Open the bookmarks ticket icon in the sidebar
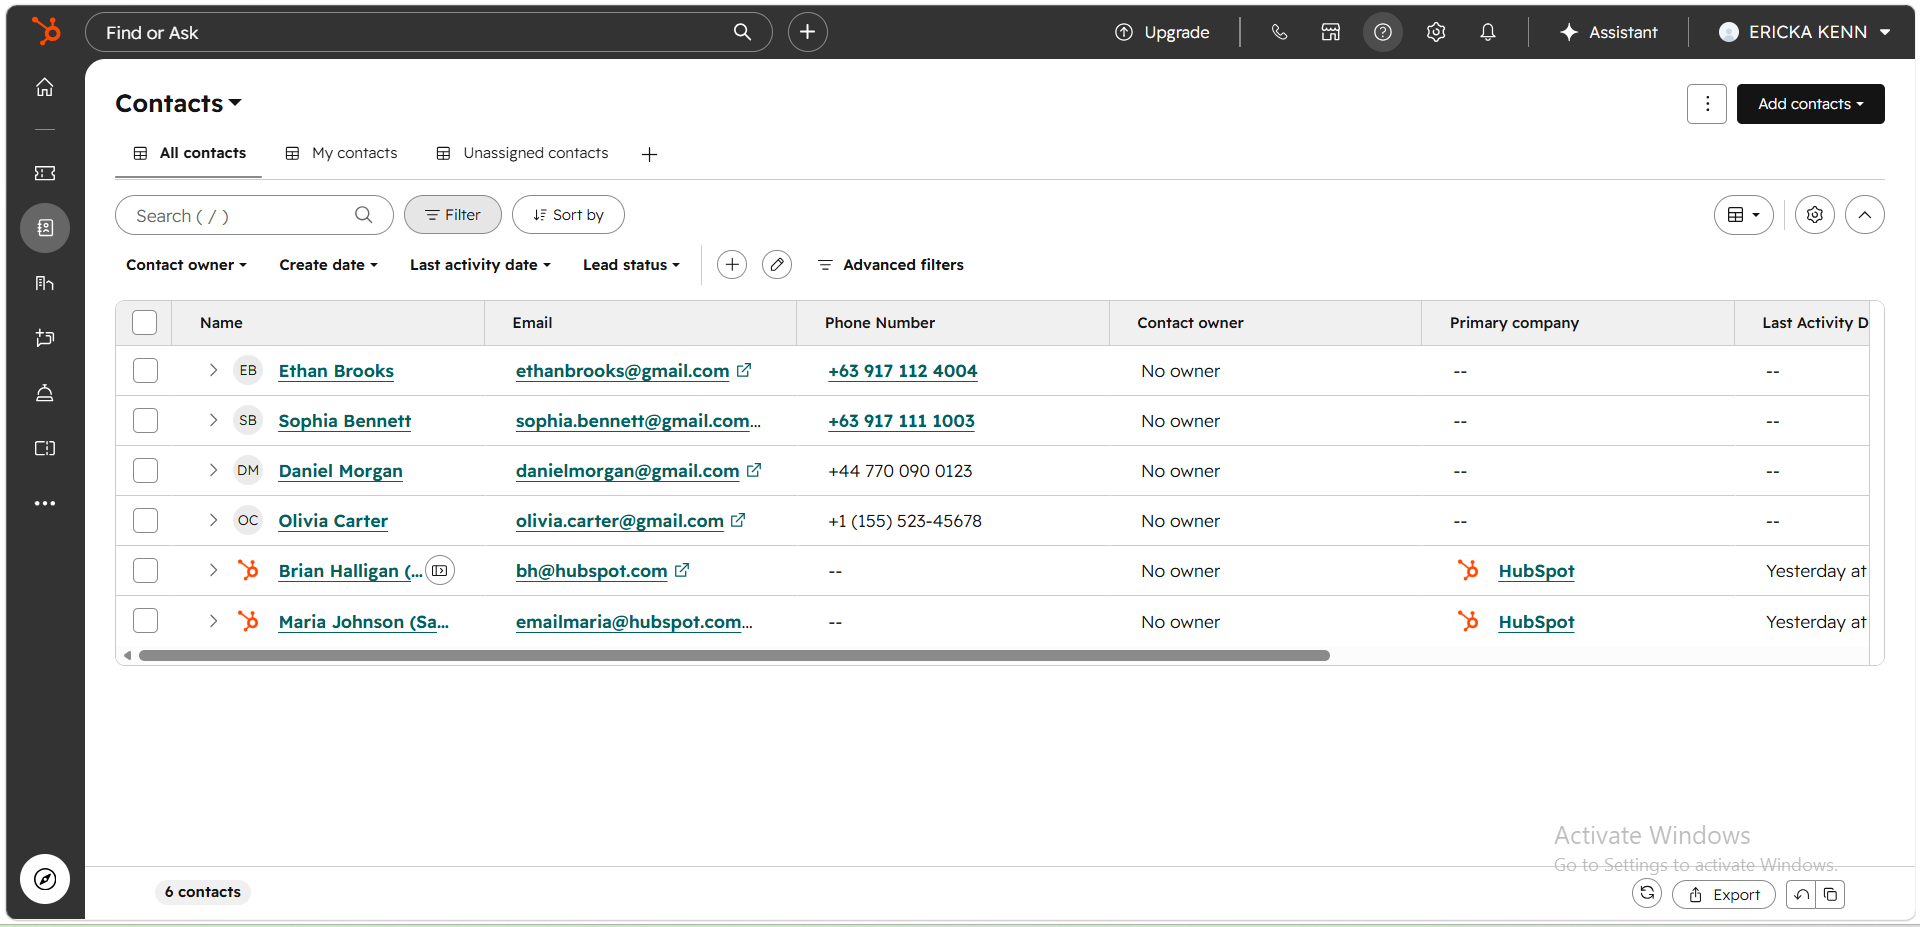 pos(45,173)
